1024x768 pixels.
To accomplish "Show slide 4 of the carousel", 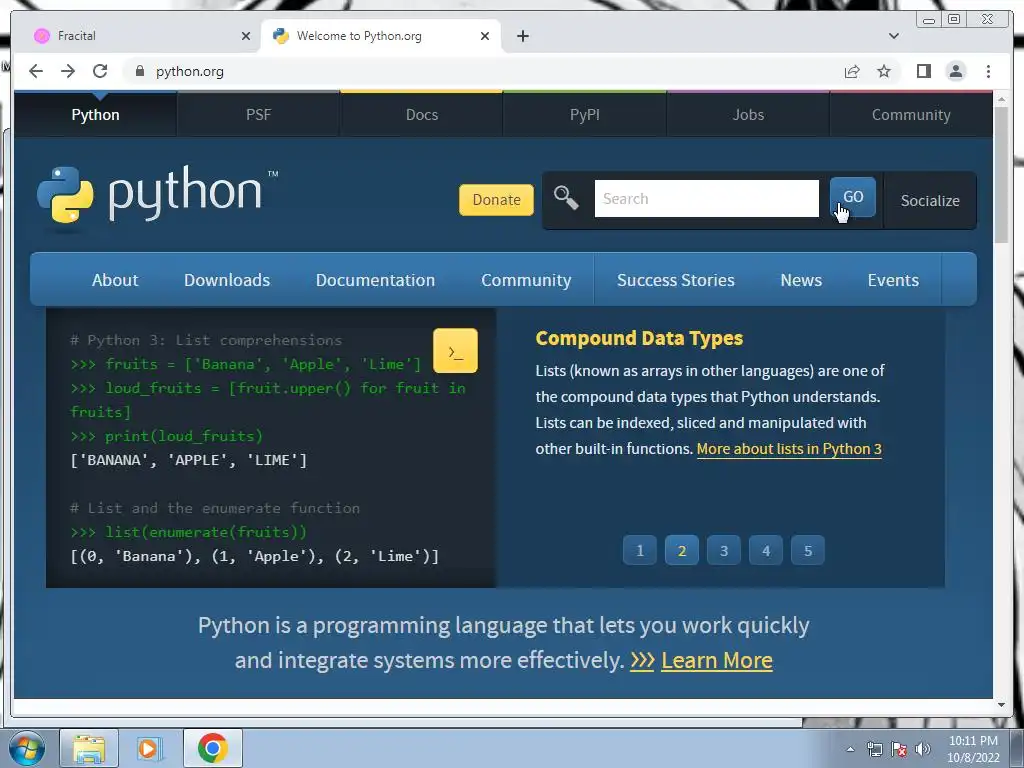I will (x=766, y=551).
